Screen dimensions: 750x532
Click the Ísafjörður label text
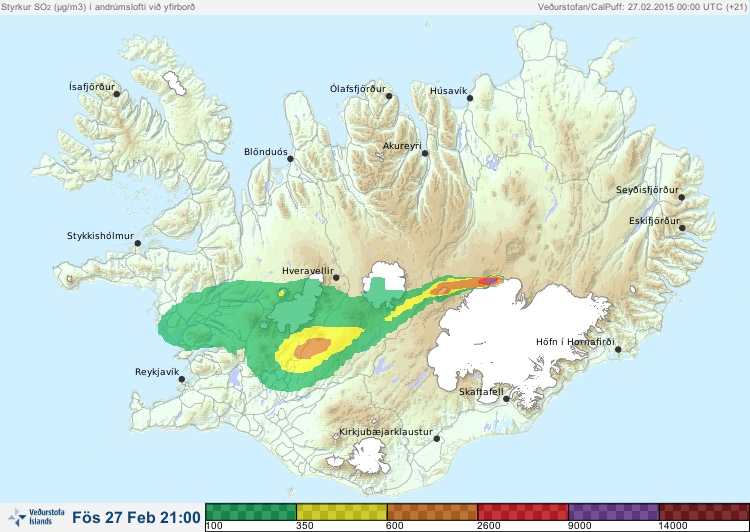pyautogui.click(x=92, y=87)
